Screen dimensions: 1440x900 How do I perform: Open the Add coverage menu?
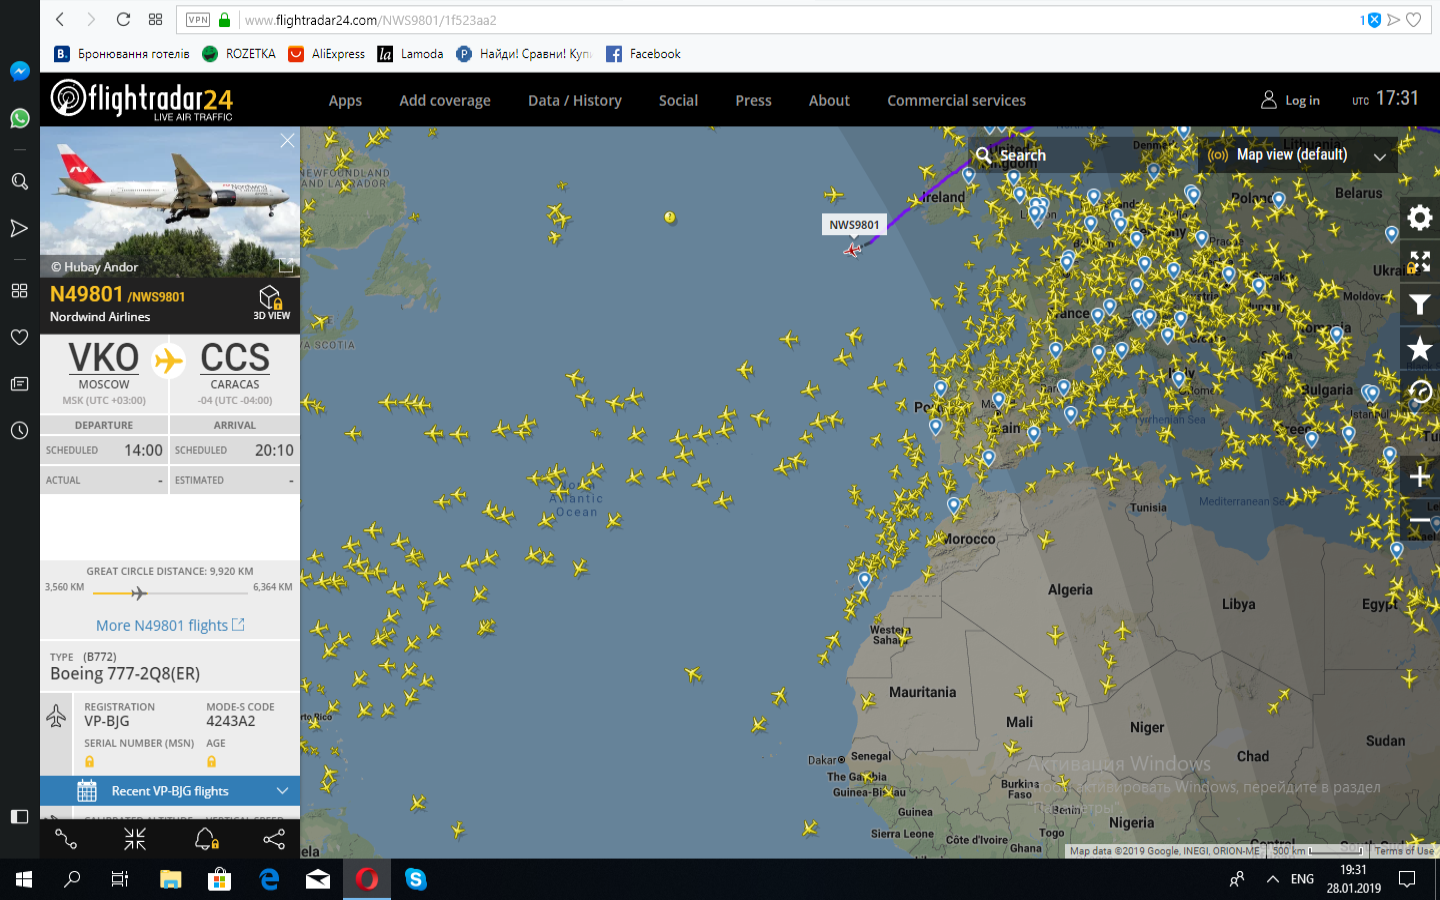445,100
